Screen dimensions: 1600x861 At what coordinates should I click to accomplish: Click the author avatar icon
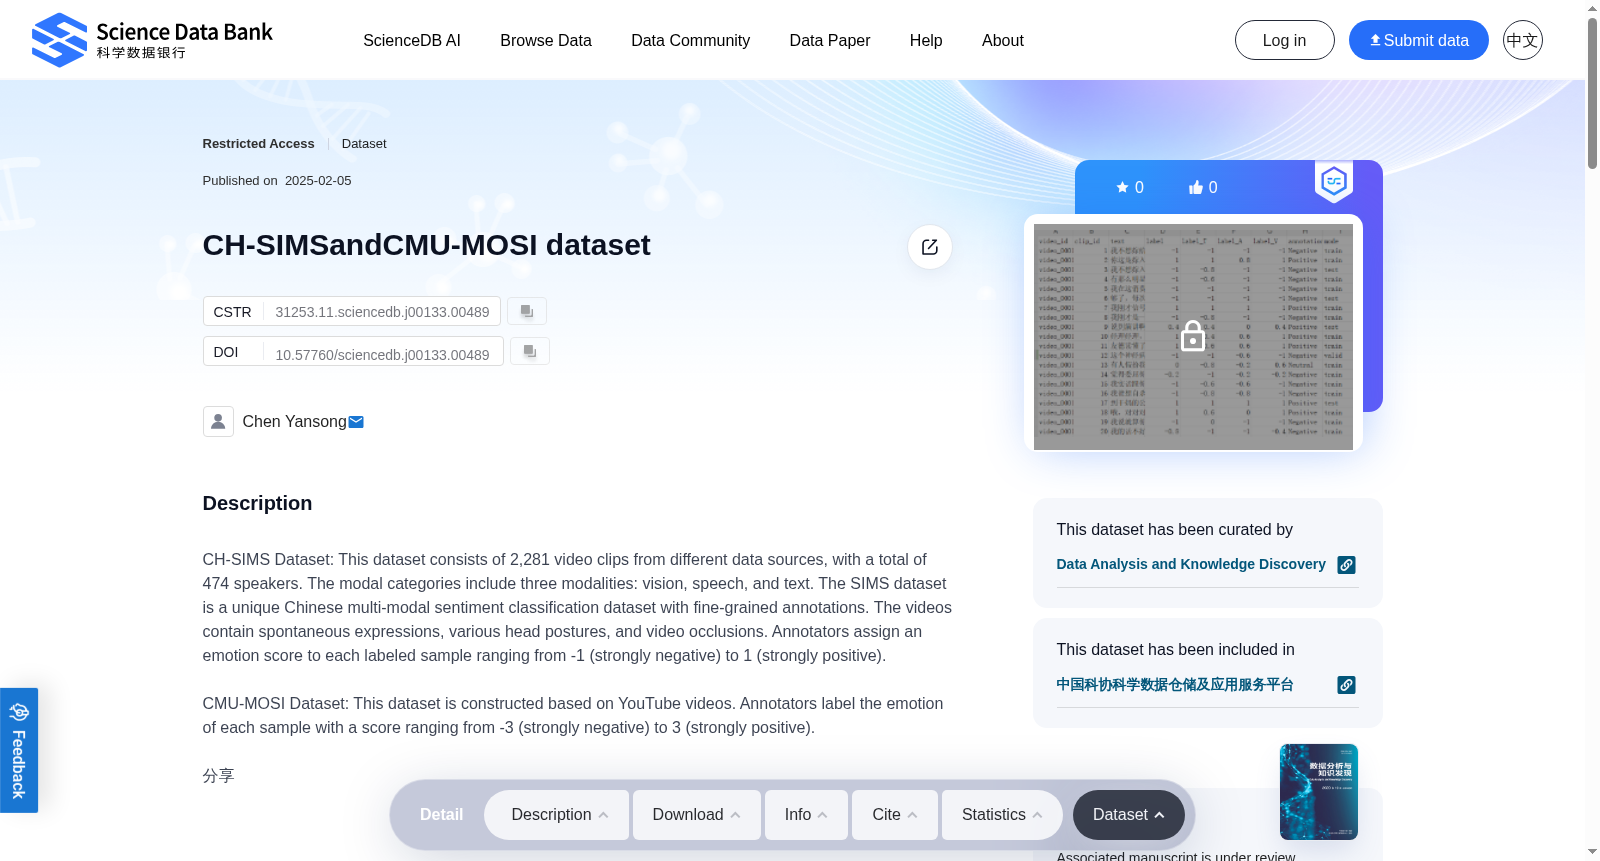coord(218,421)
